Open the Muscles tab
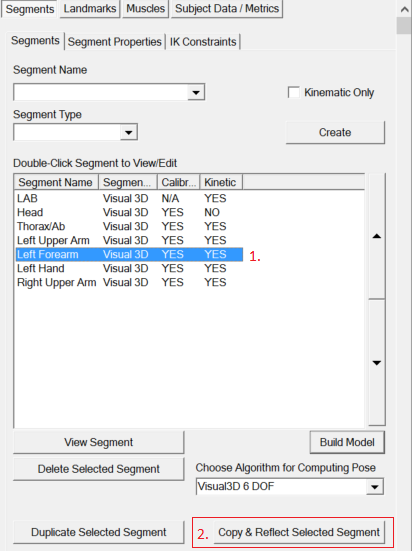 pos(146,8)
